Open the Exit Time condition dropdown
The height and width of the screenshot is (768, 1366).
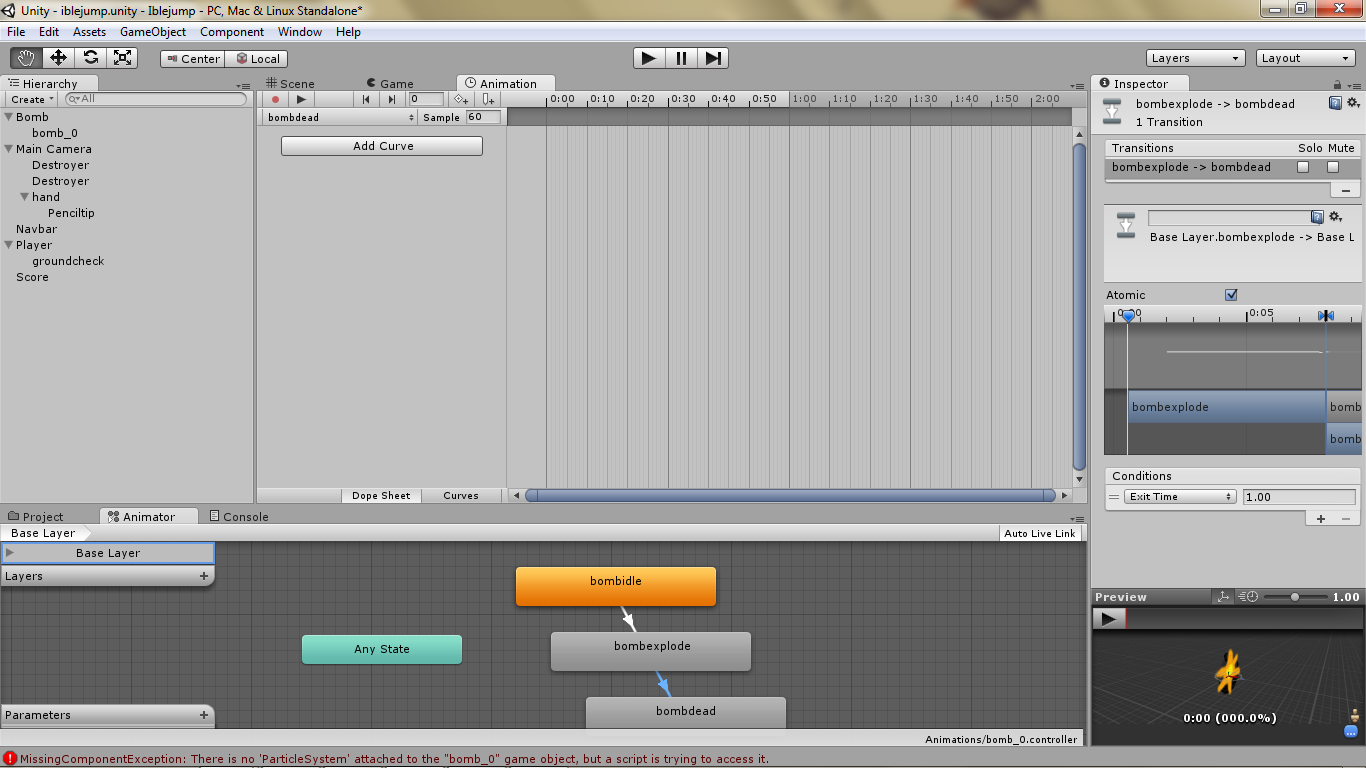point(1181,497)
